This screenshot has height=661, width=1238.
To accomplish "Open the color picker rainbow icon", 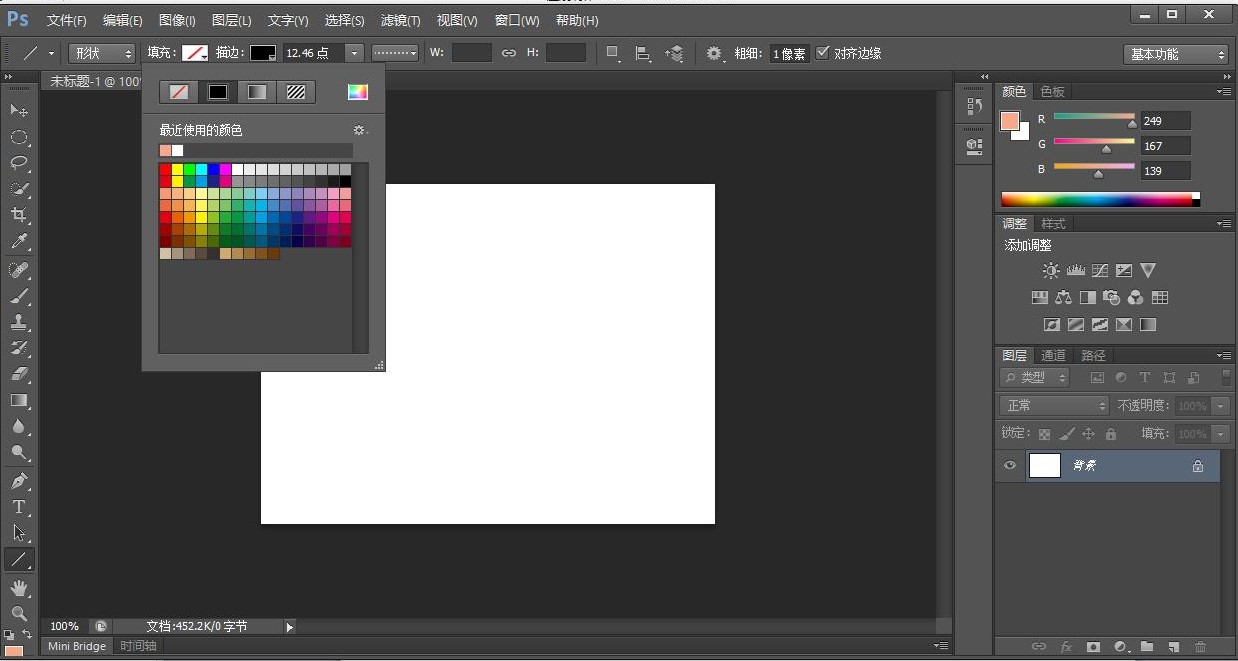I will [358, 92].
